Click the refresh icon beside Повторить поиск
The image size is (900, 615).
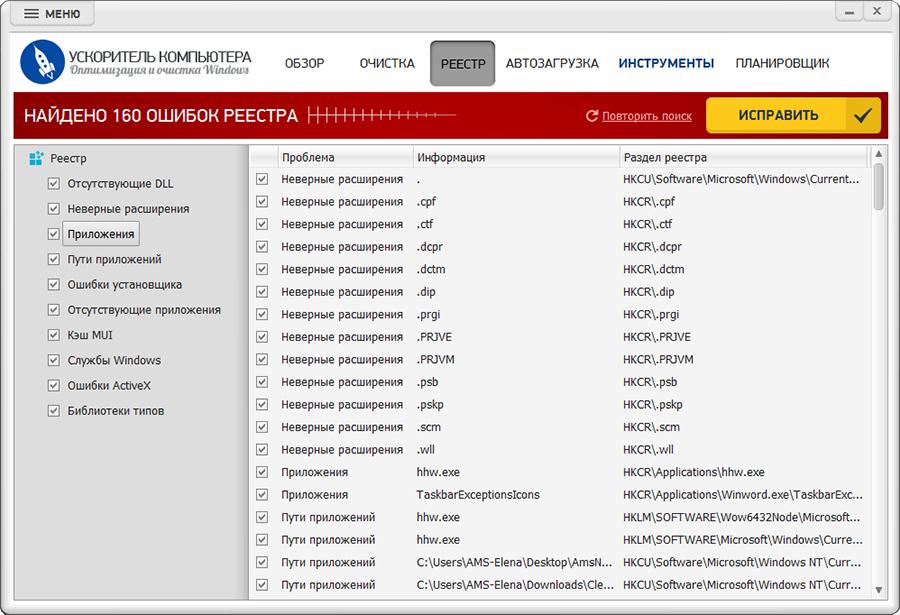point(592,116)
